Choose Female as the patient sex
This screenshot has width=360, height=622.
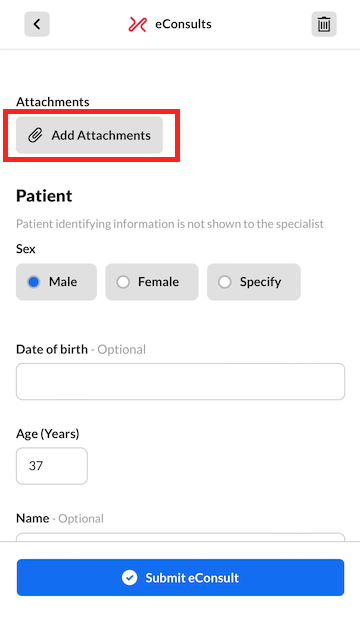(x=152, y=282)
